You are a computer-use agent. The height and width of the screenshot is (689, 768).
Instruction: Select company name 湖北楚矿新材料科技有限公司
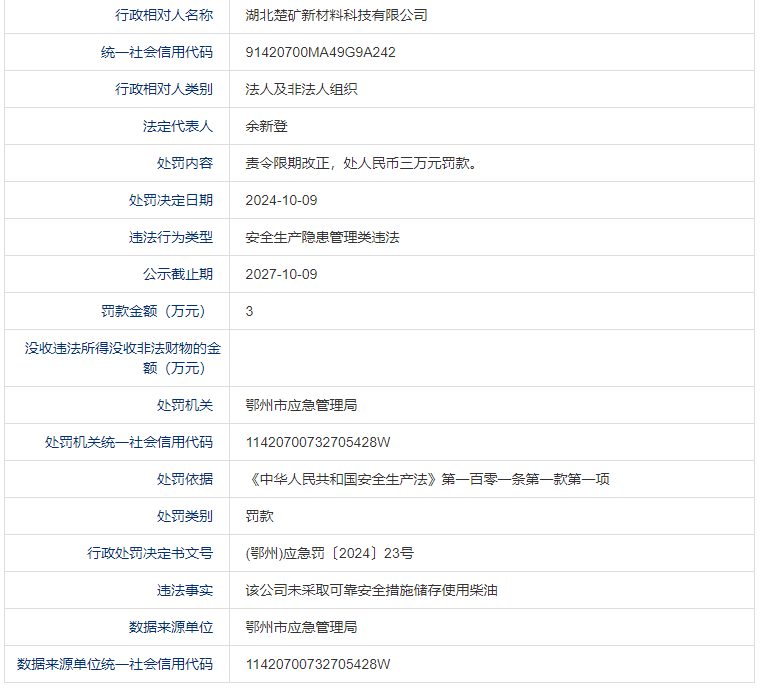tap(336, 15)
